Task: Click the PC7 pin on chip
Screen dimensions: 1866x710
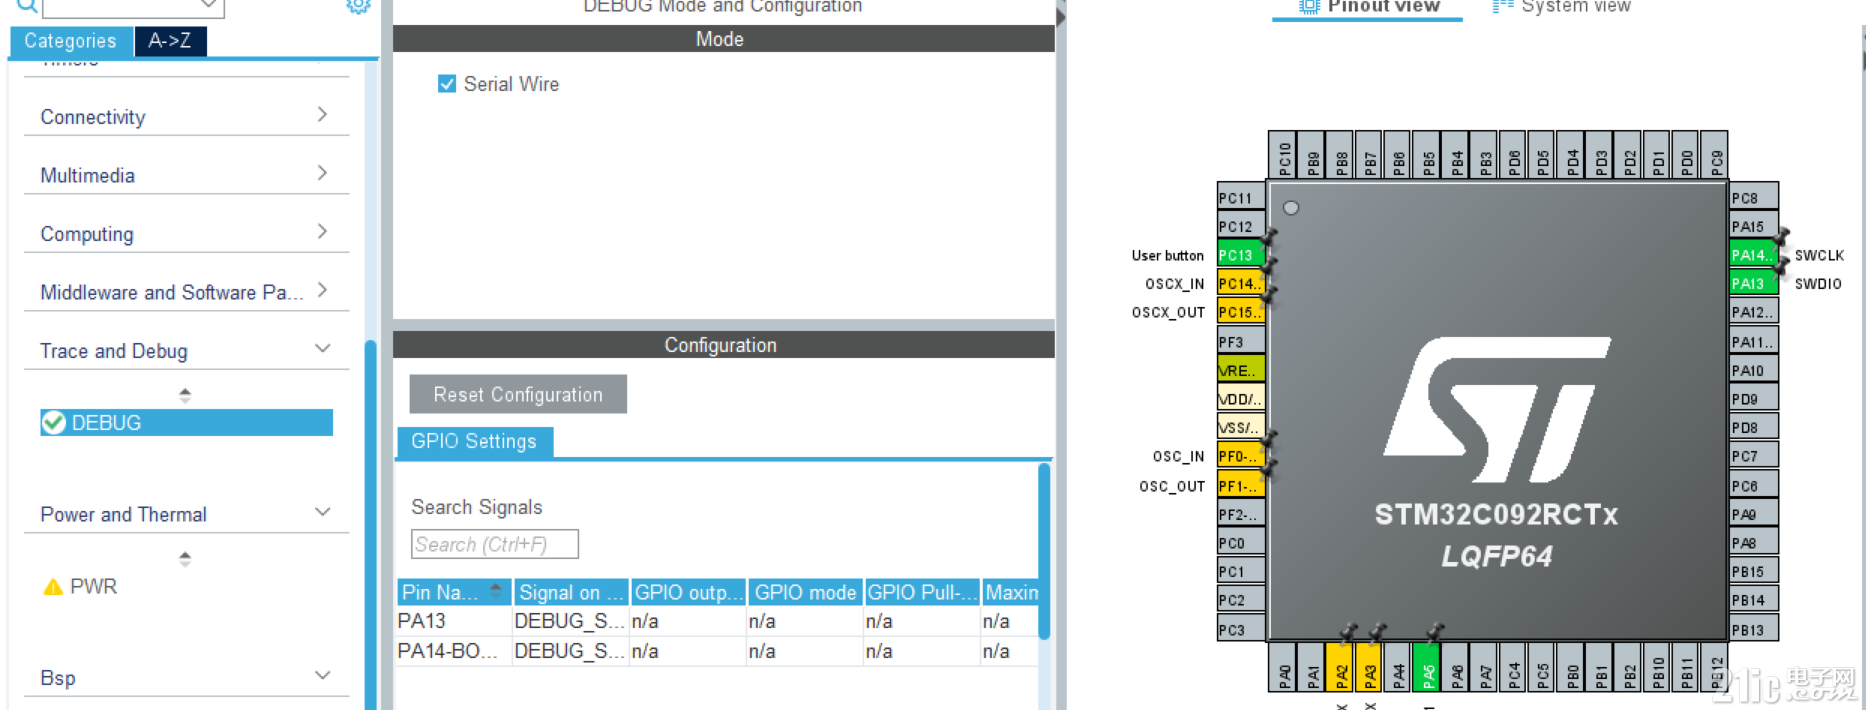Action: click(1754, 456)
